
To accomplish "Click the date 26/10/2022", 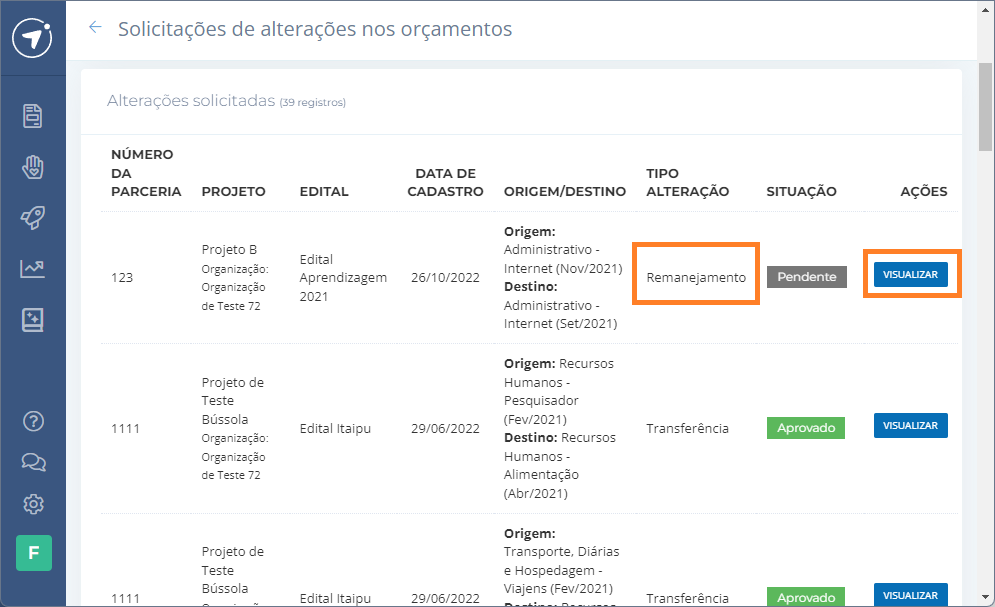I will click(445, 277).
